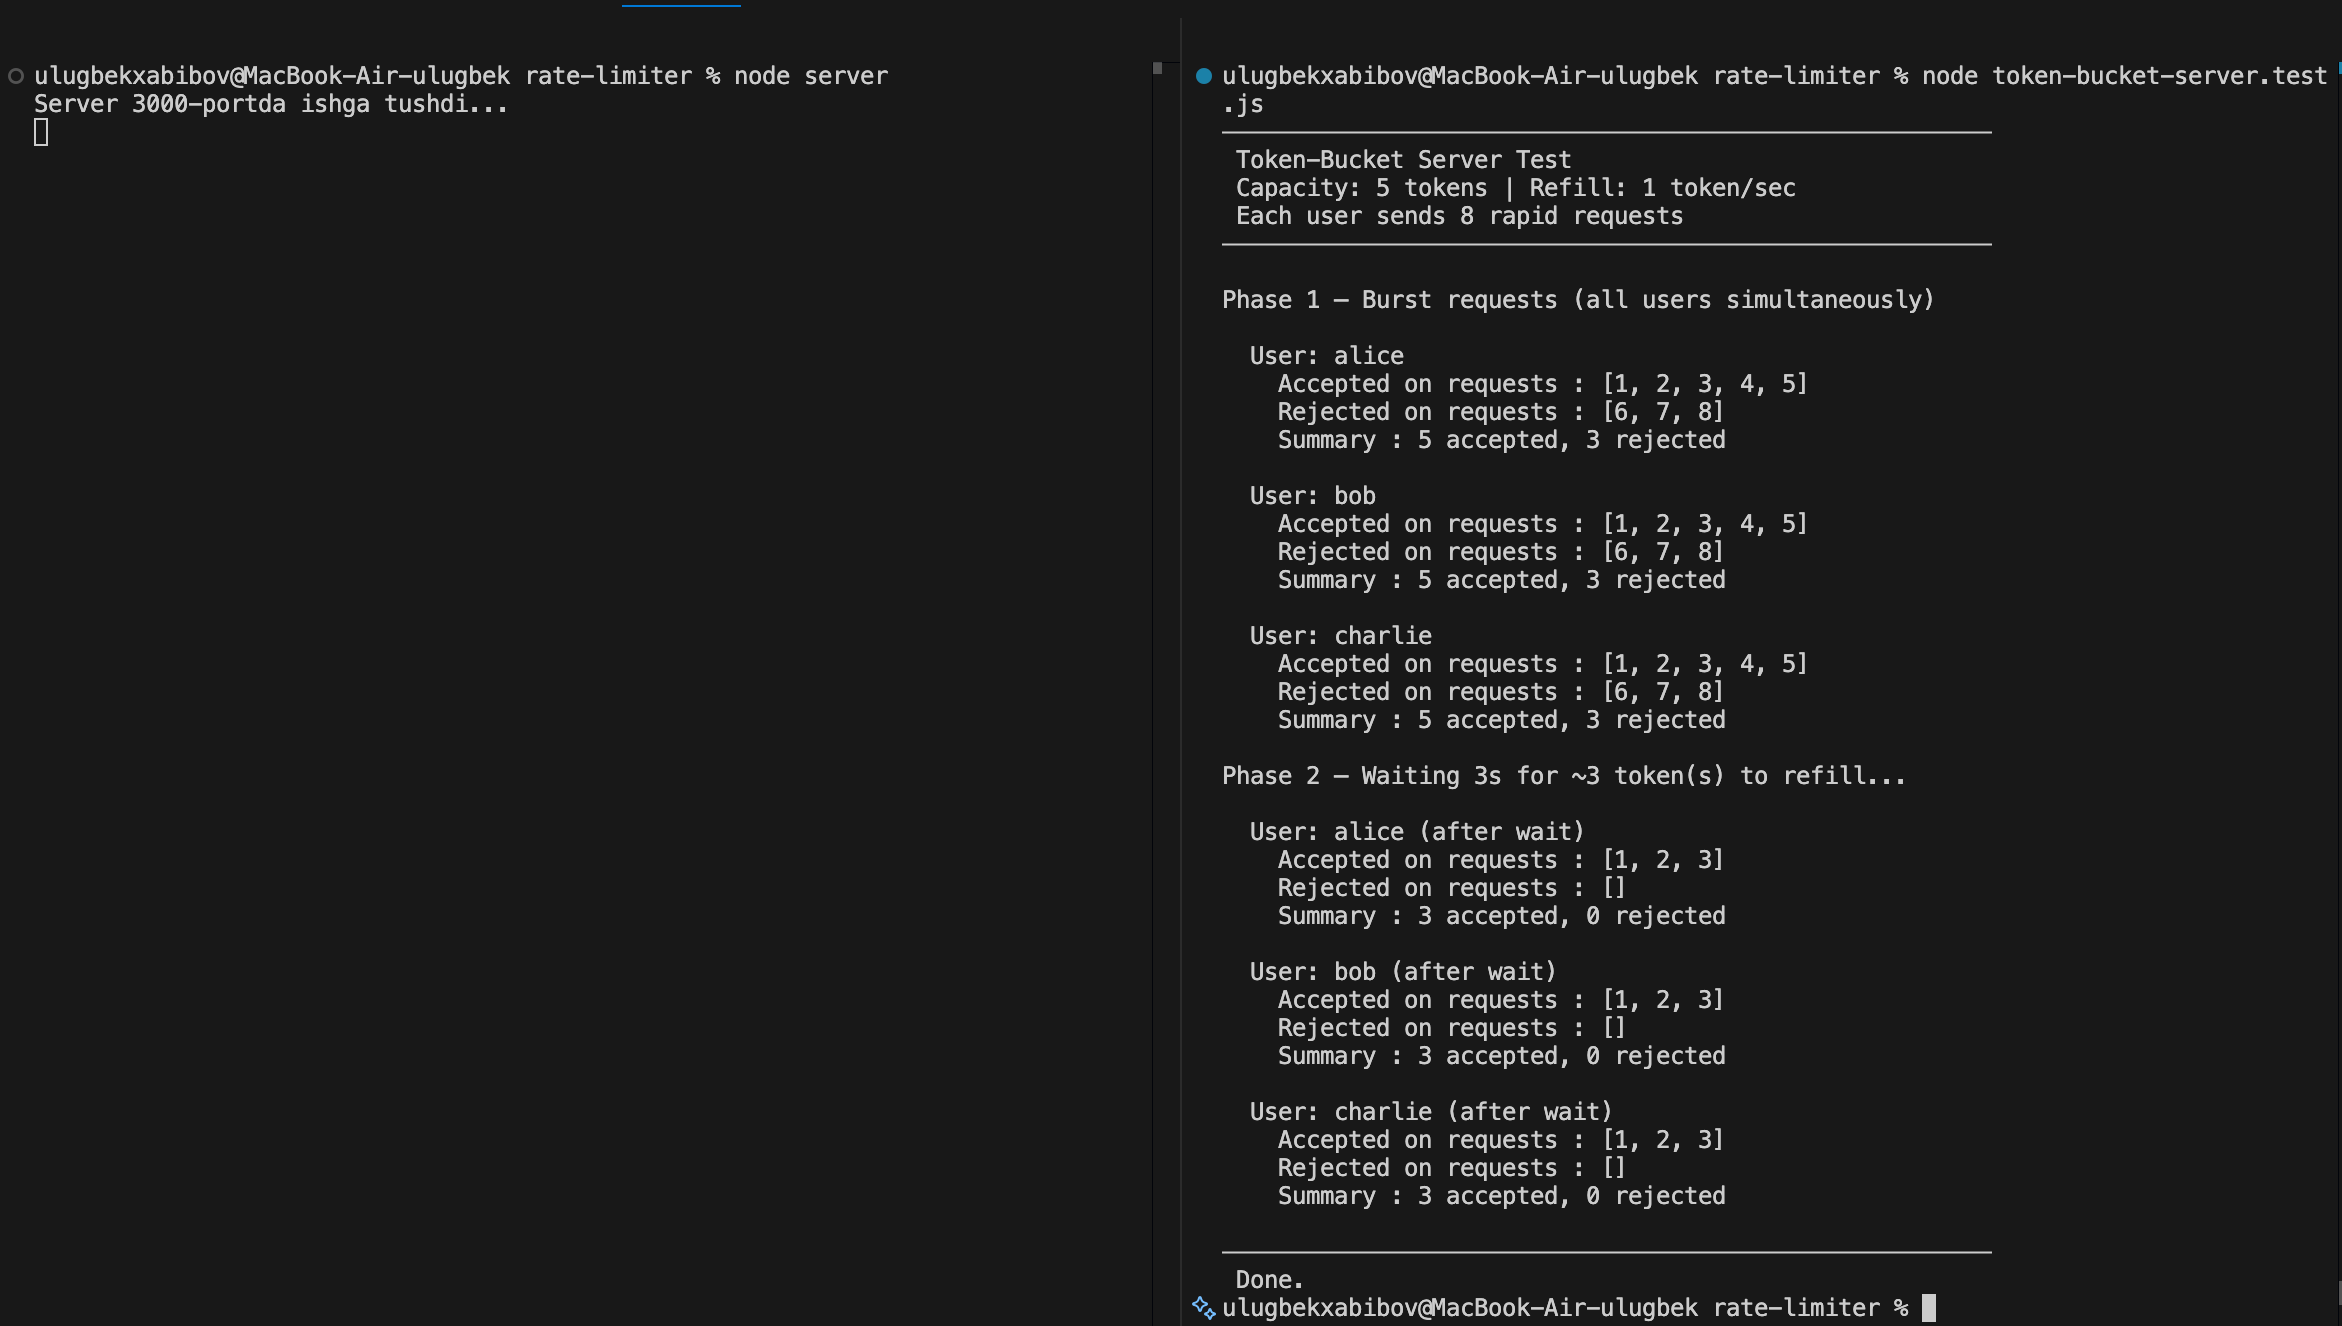2342x1326 pixels.
Task: Click 'User: bob (after wait)' line
Action: point(1403,972)
